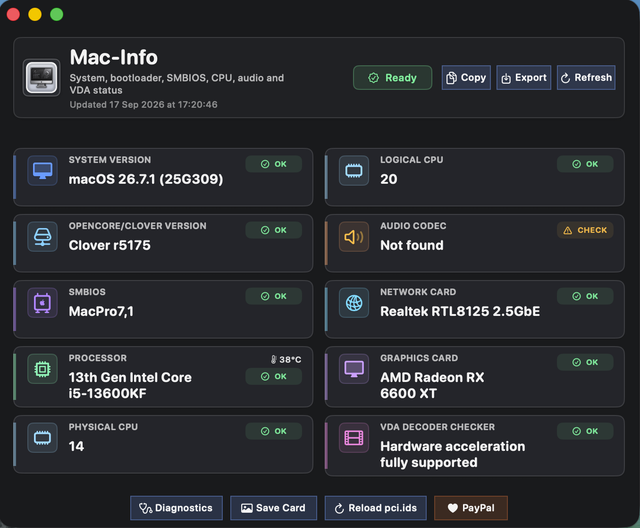Close the Mac-Info window
The height and width of the screenshot is (528, 640).
pos(13,14)
